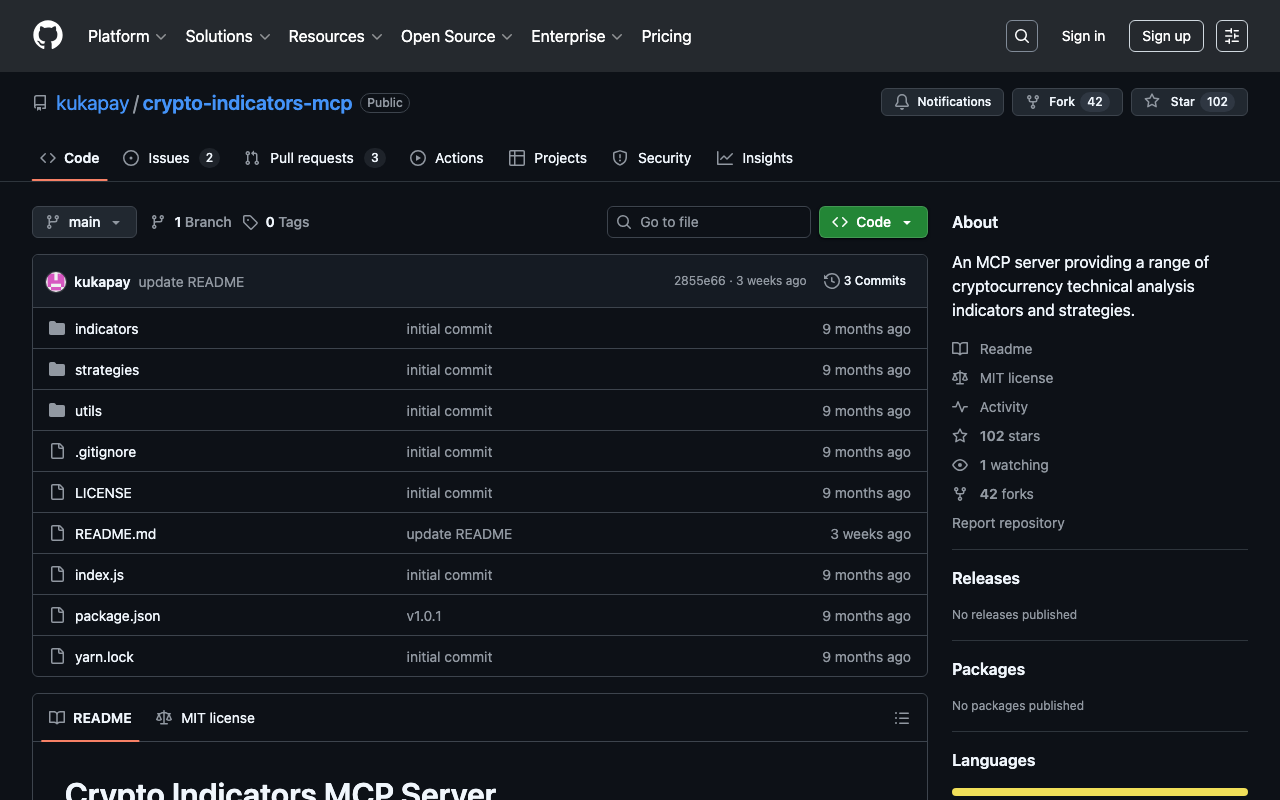Expand the Platform menu in header
Viewport: 1280px width, 800px height.
click(x=127, y=36)
